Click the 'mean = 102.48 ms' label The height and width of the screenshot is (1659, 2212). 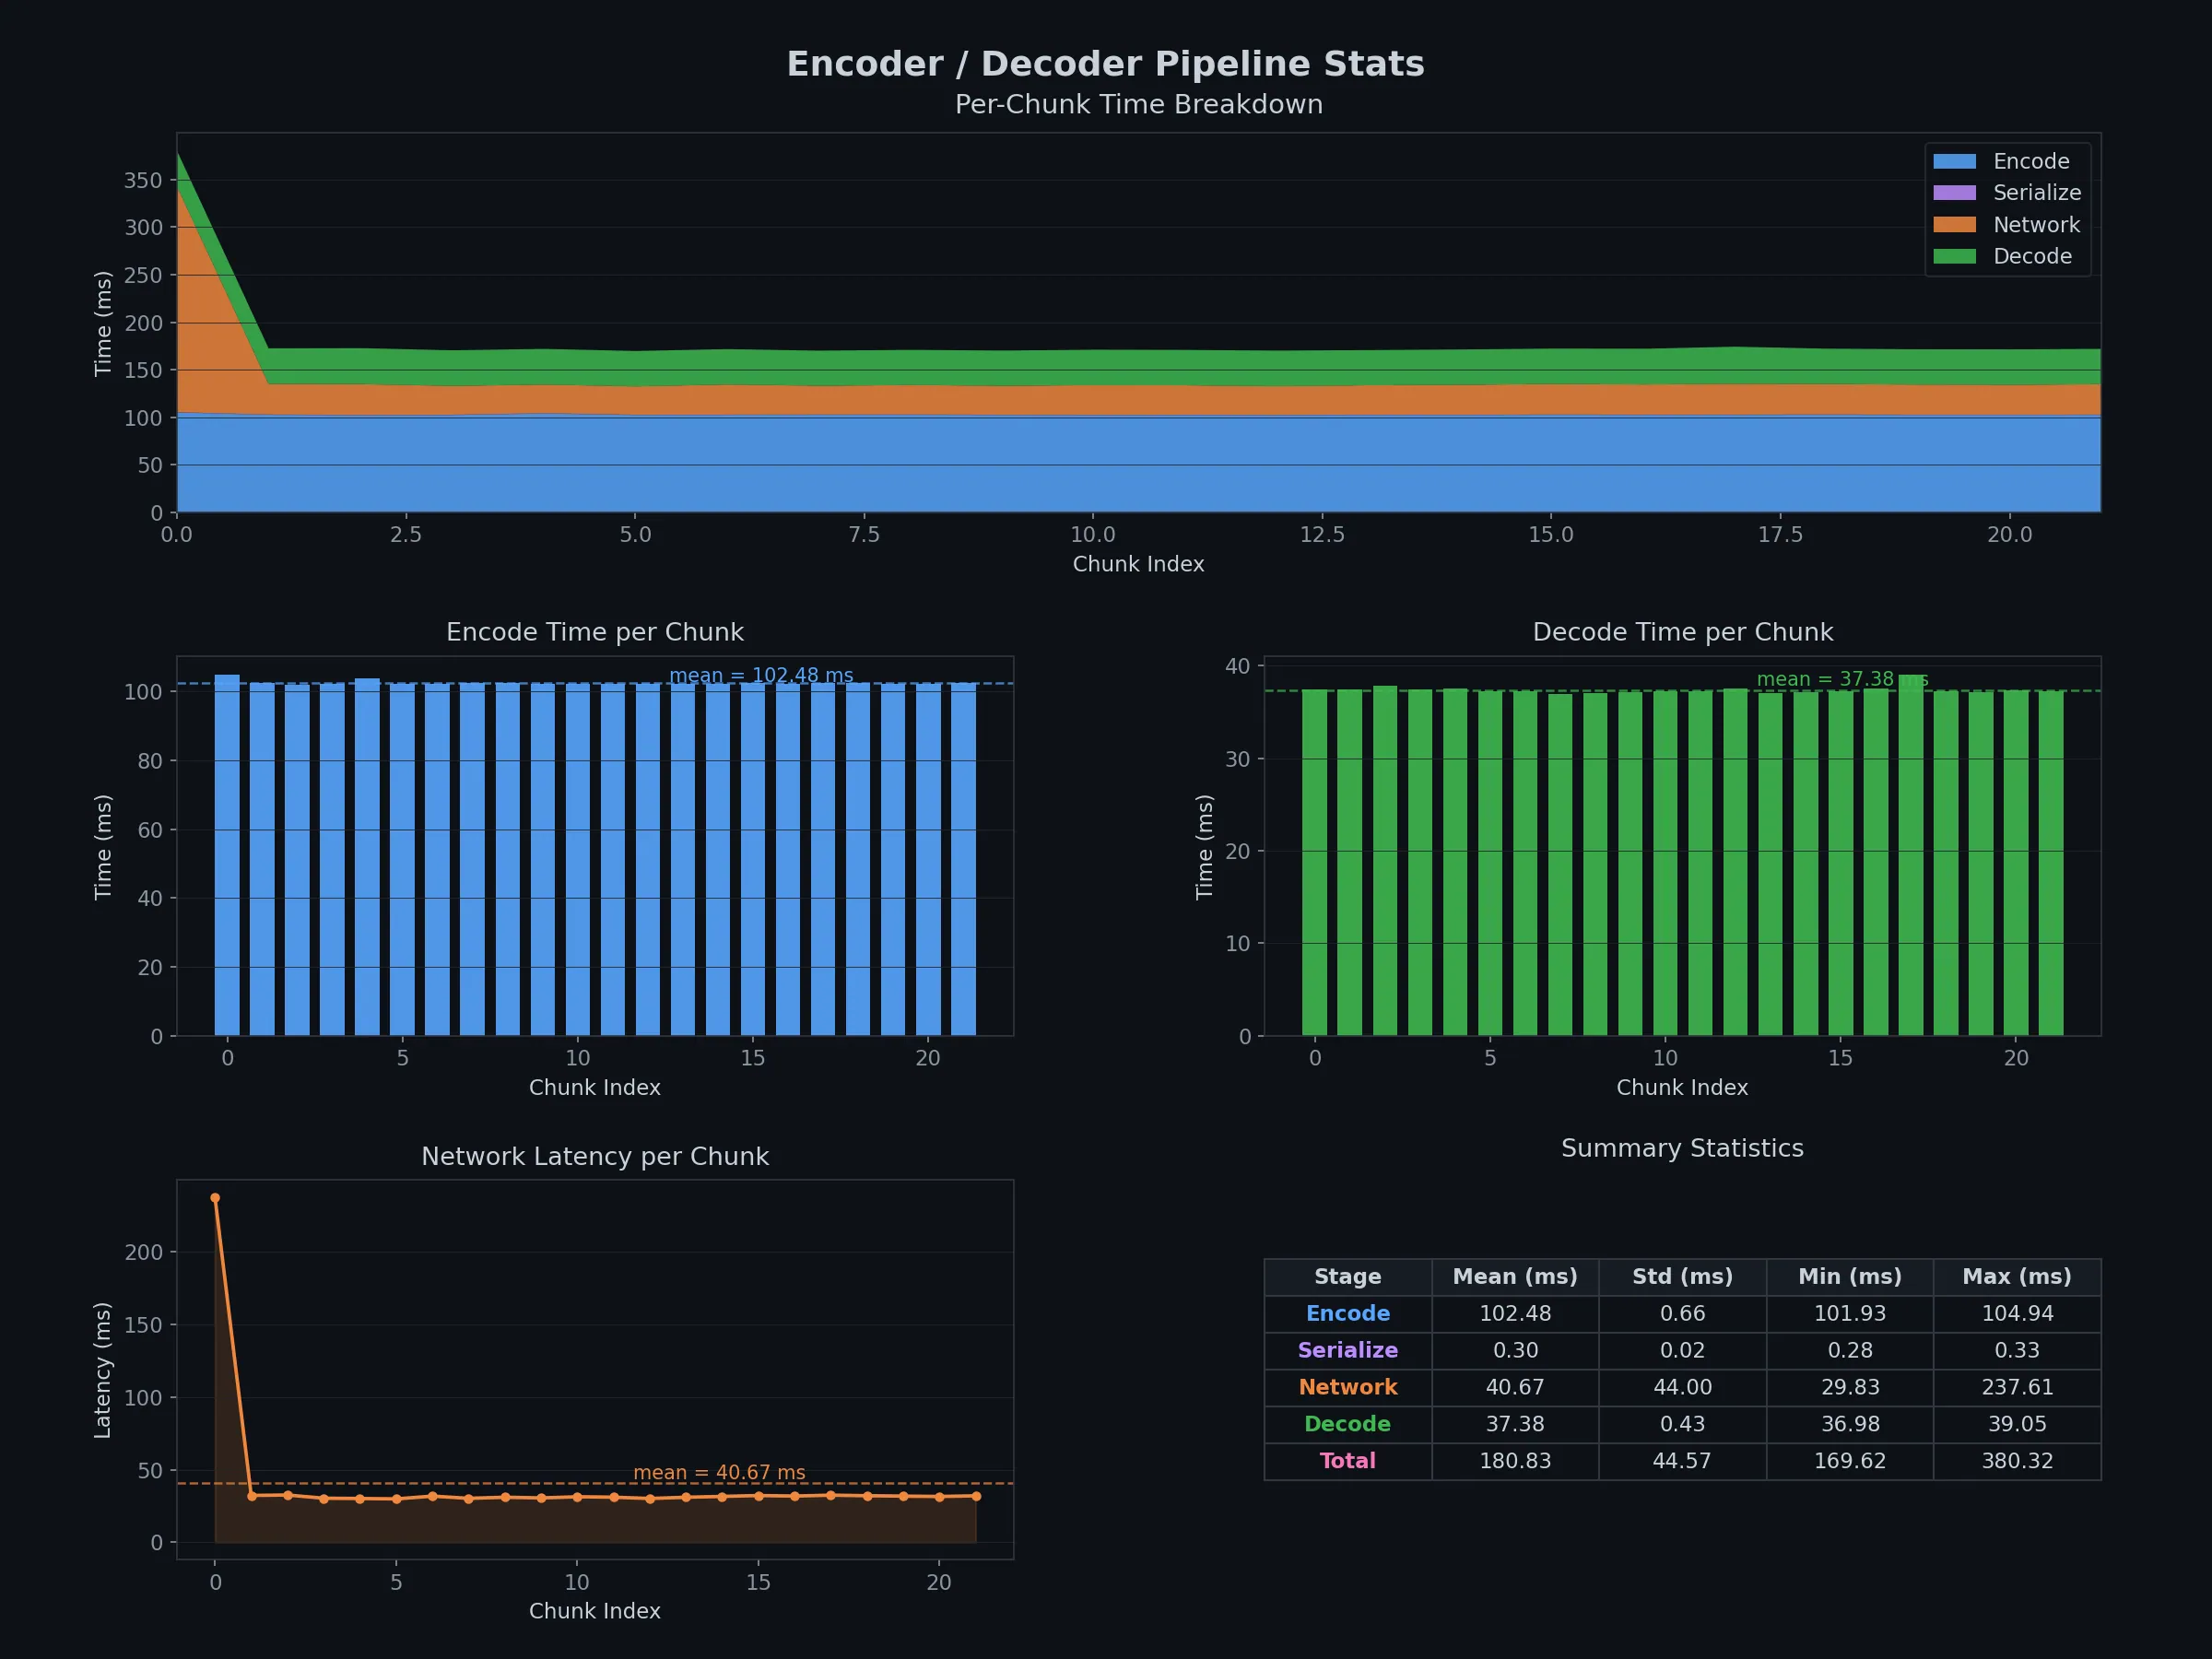[762, 675]
